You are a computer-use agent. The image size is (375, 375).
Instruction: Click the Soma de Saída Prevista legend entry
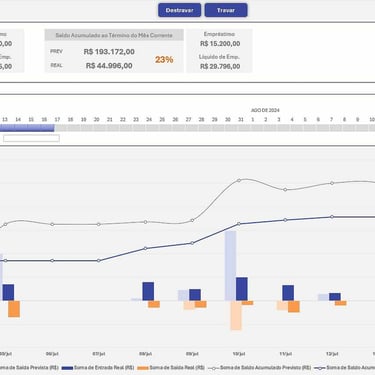pyautogui.click(x=29, y=368)
